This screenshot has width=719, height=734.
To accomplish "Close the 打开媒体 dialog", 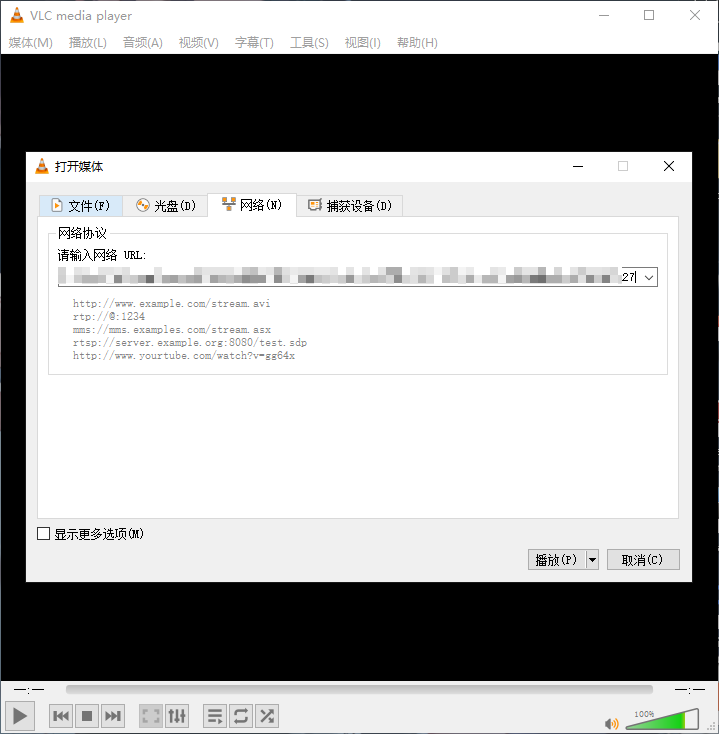I will click(x=668, y=166).
